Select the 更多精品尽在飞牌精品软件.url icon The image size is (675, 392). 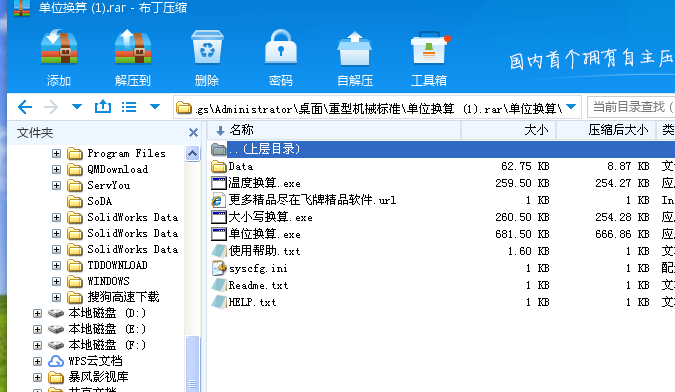pyautogui.click(x=218, y=200)
